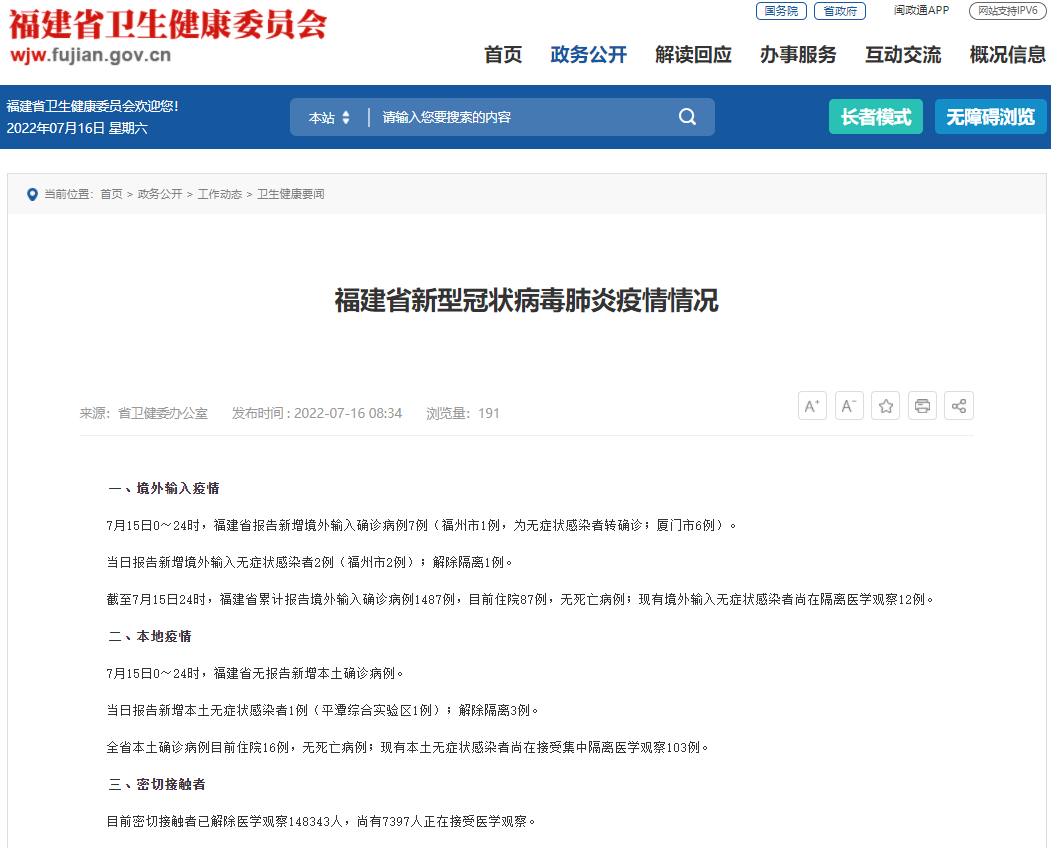Click the printer icon to print the article

pyautogui.click(x=922, y=405)
